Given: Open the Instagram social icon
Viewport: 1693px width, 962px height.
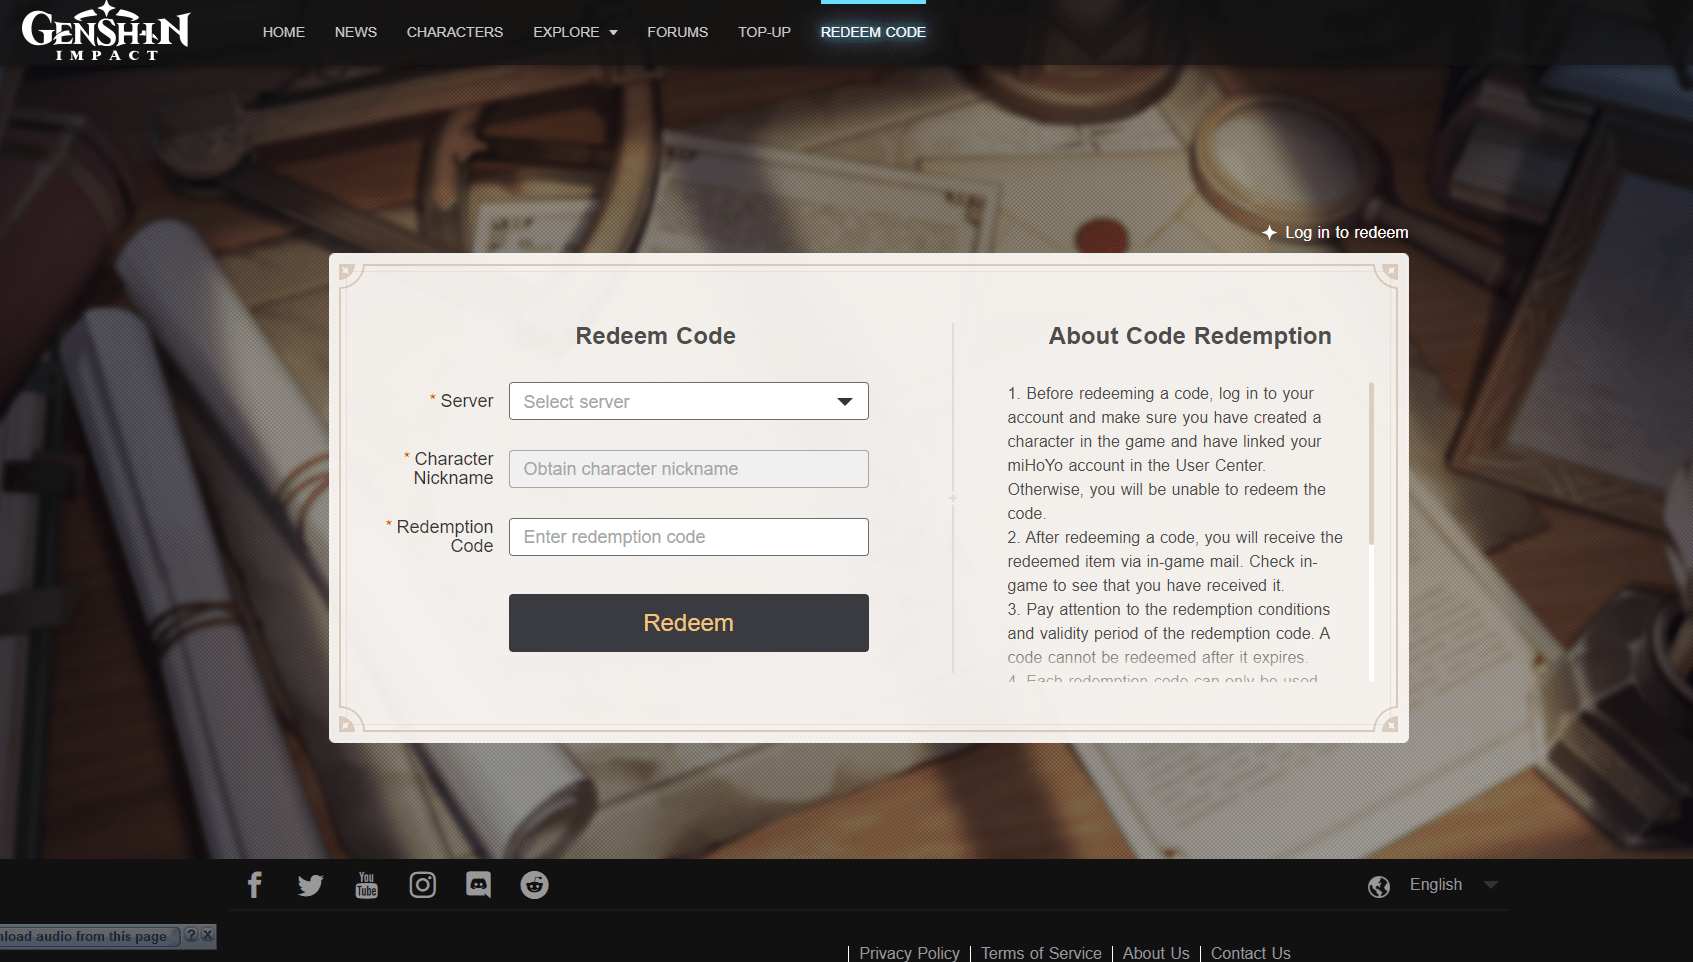Looking at the screenshot, I should [x=423, y=885].
